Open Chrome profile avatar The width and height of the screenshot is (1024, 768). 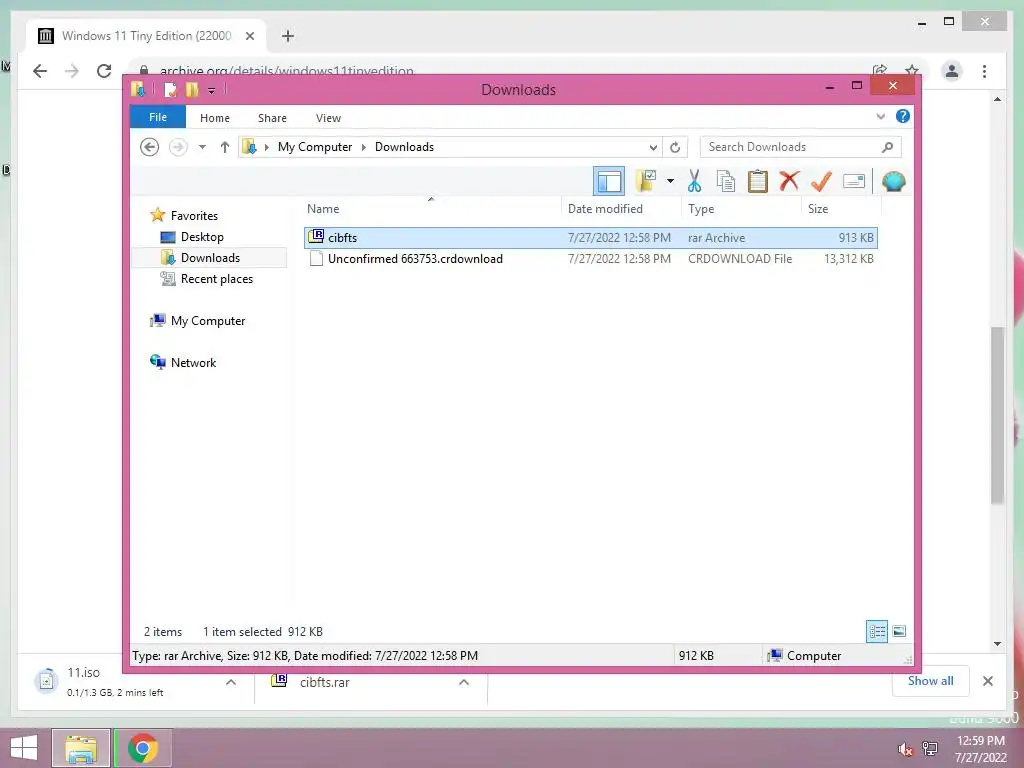pos(952,71)
